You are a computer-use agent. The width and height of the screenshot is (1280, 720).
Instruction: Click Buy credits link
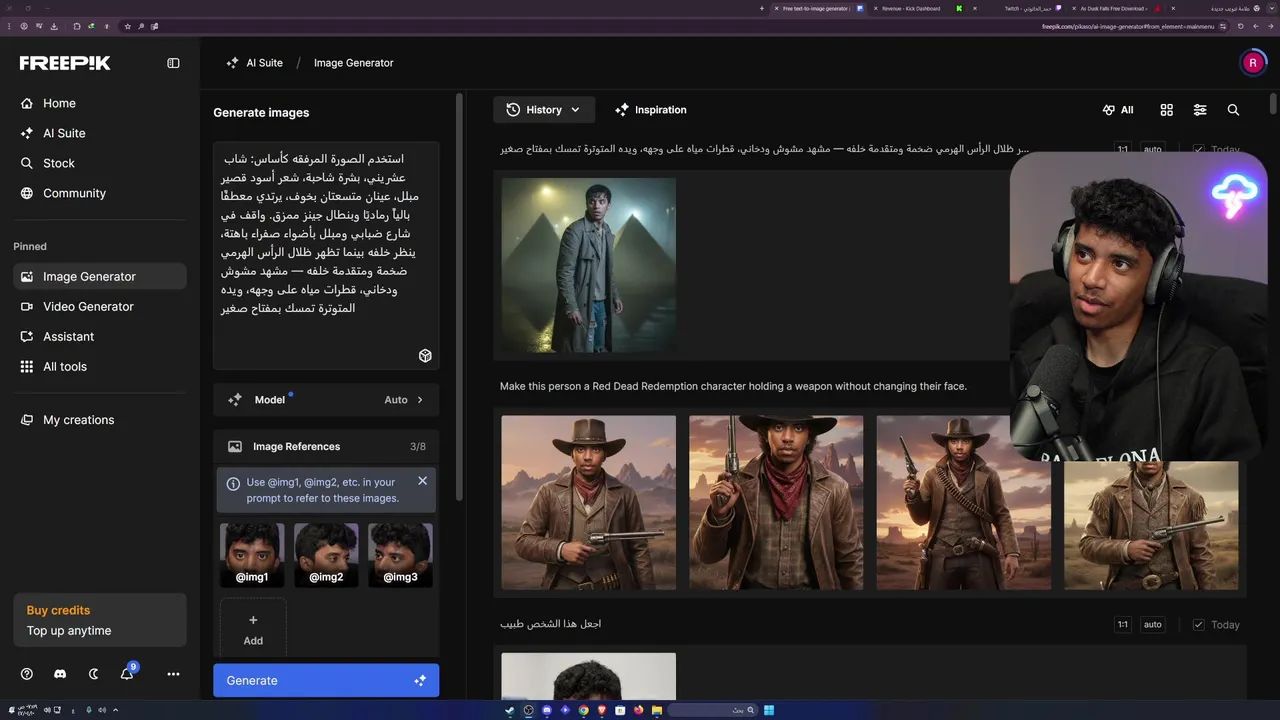tap(58, 610)
